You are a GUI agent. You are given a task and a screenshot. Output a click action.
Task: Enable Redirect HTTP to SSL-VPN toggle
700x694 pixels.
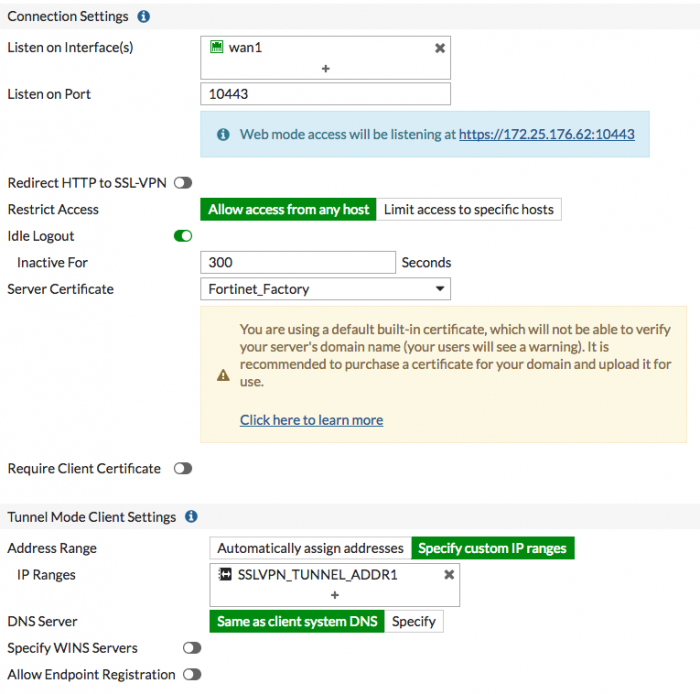point(183,183)
